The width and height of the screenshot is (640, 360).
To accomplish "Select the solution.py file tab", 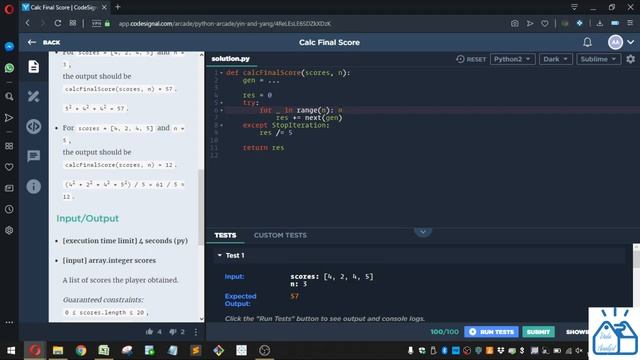I will coord(231,59).
